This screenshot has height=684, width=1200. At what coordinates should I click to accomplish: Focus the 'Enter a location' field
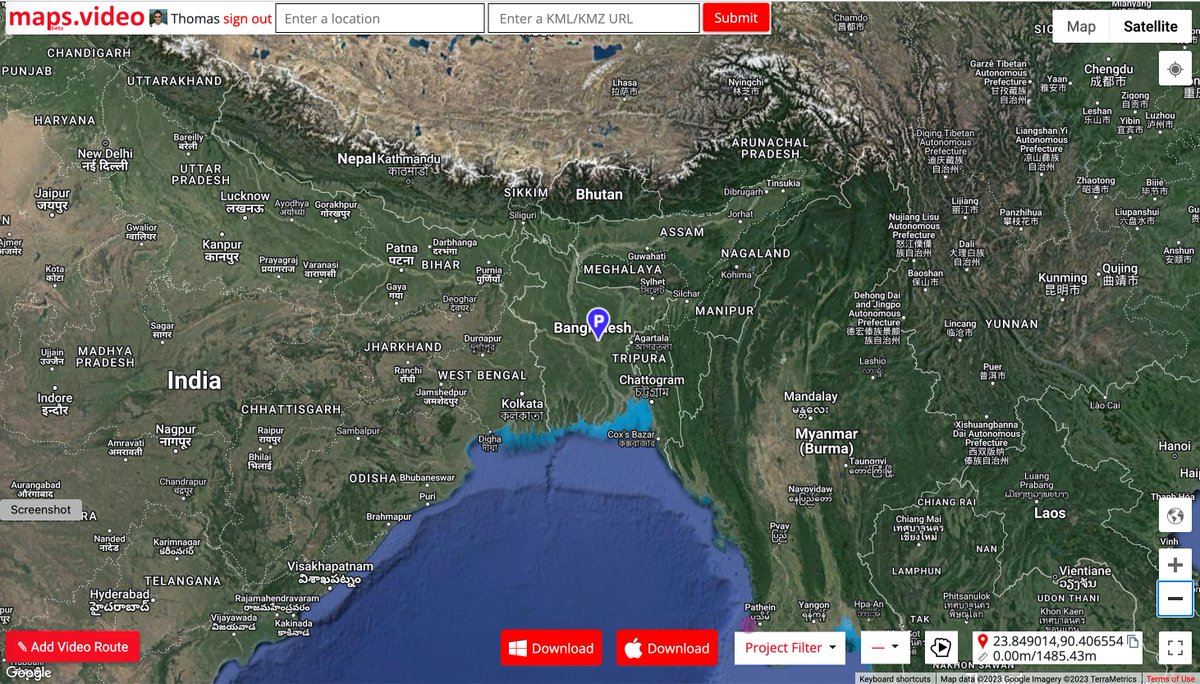coord(380,18)
